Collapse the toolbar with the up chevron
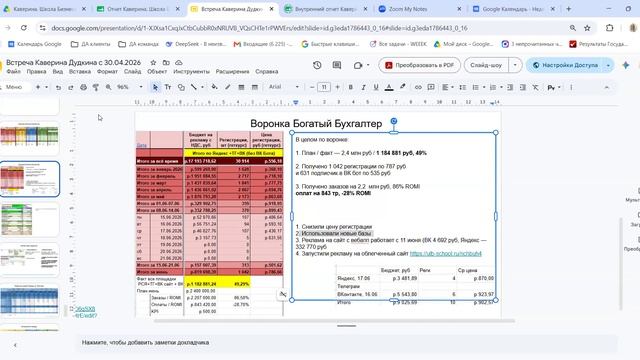Screen dimensions: 640x360 (x=607, y=87)
